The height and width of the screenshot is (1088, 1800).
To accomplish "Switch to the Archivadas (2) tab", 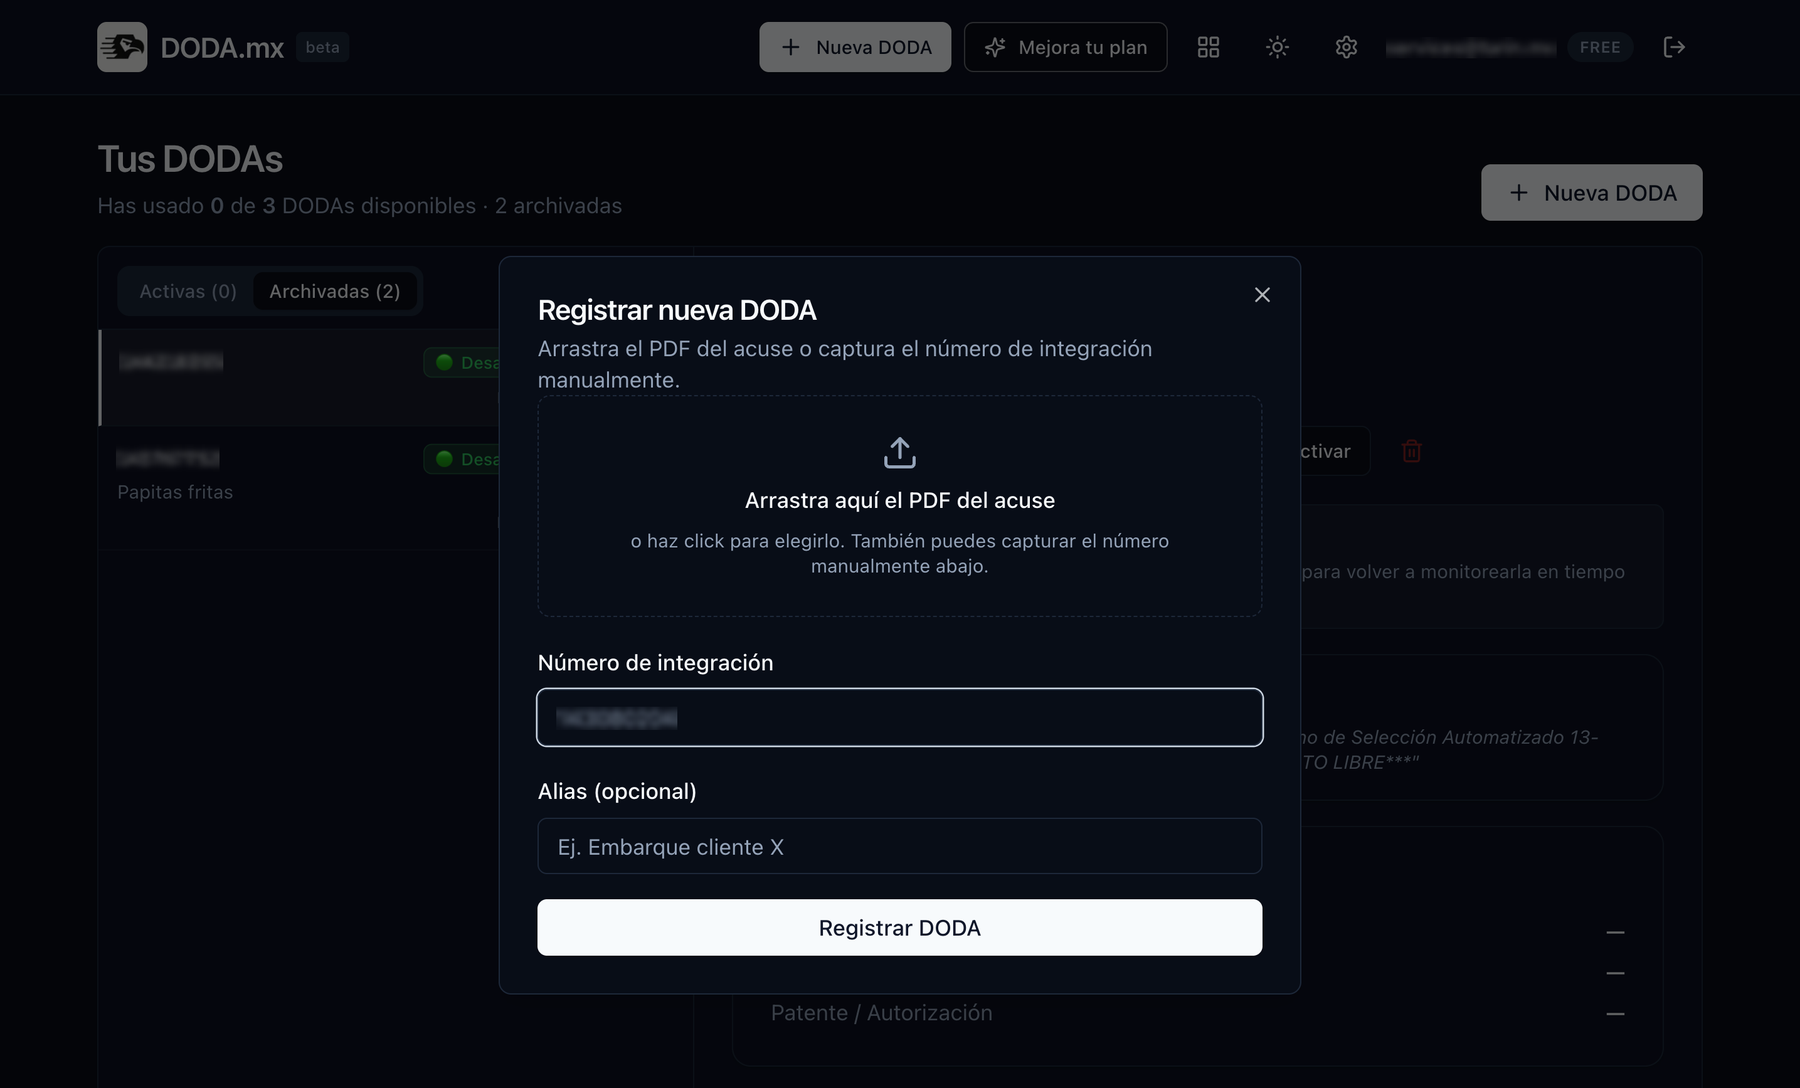I will click(x=335, y=291).
